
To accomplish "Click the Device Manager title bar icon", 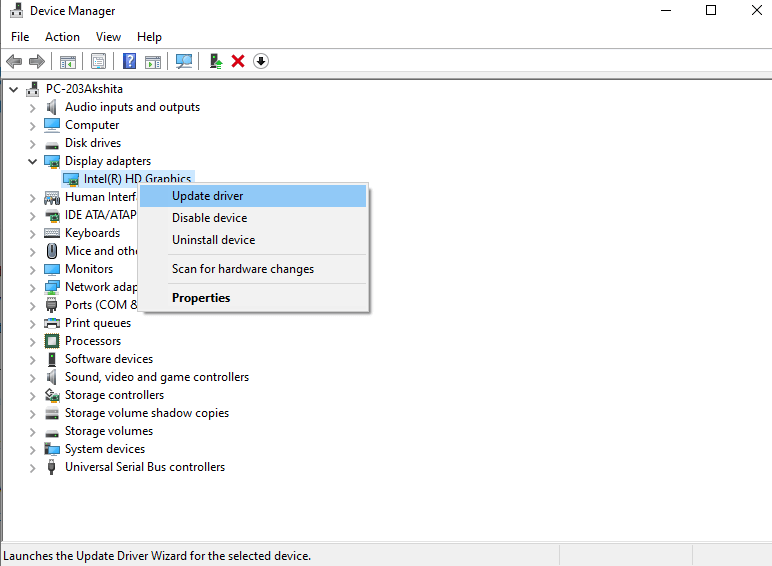I will click(16, 10).
